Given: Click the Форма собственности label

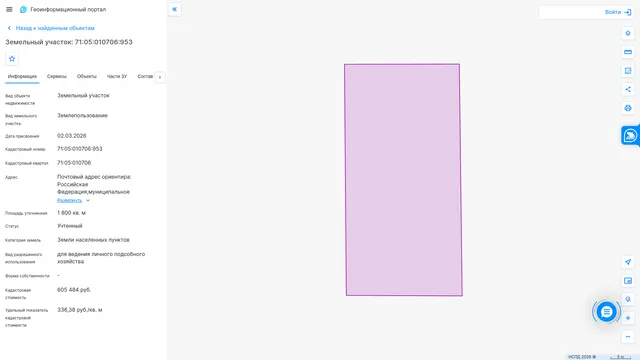Looking at the screenshot, I should tap(27, 276).
